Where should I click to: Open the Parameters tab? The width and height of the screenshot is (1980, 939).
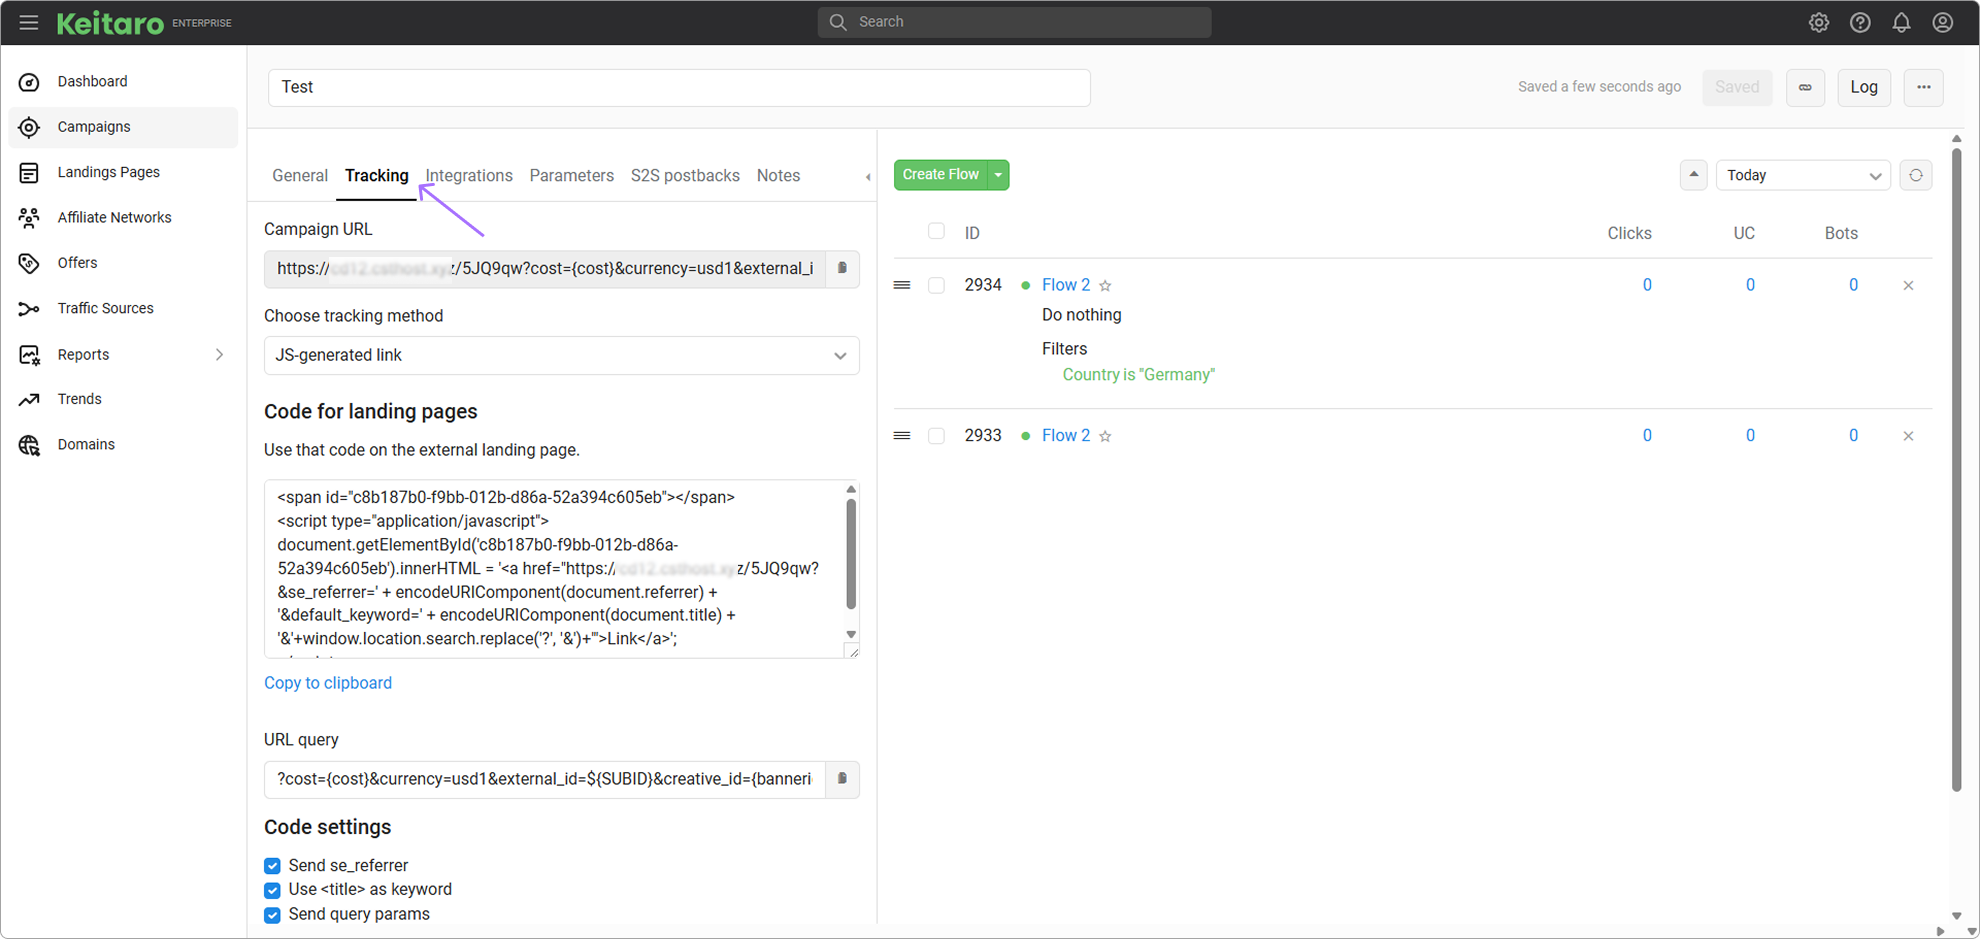572,176
